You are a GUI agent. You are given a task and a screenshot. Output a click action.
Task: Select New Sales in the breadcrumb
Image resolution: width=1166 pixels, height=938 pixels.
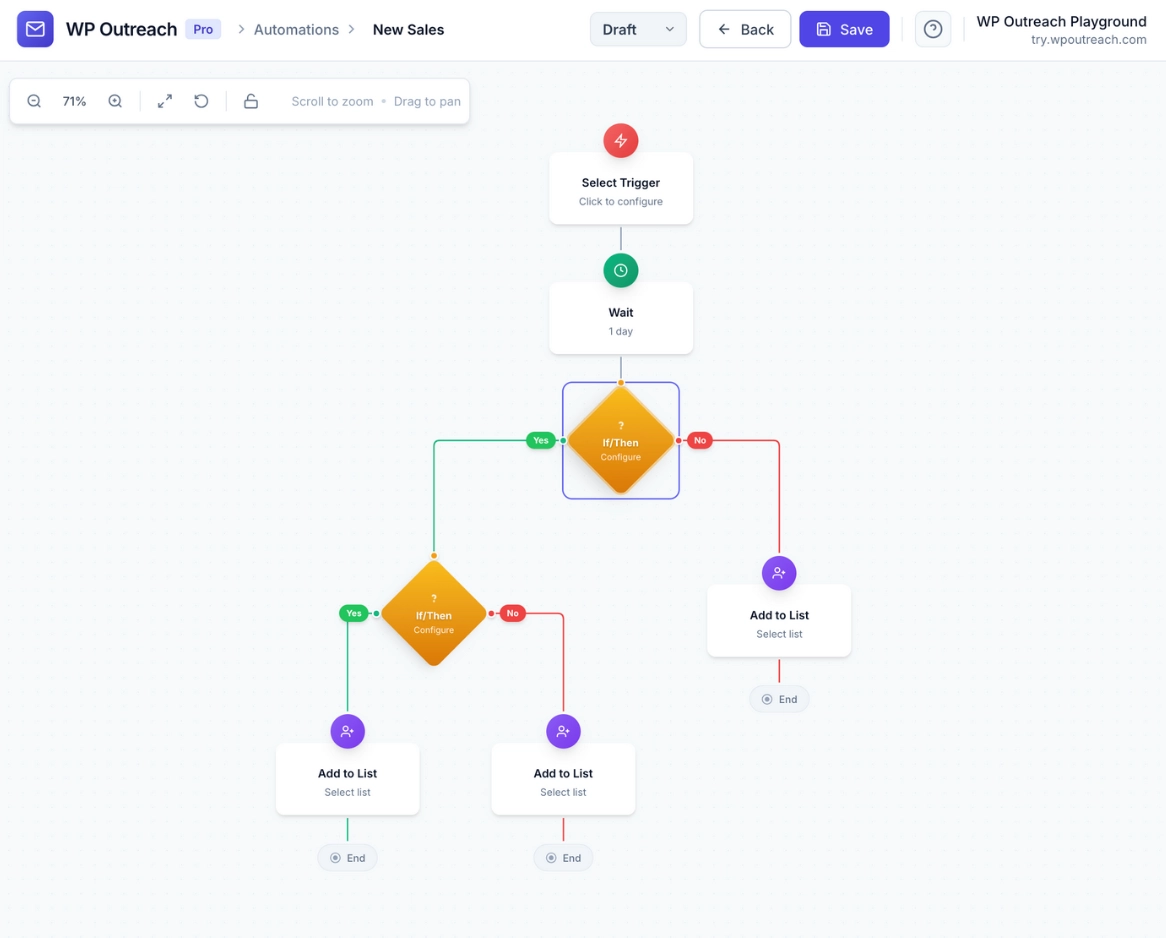coord(408,29)
